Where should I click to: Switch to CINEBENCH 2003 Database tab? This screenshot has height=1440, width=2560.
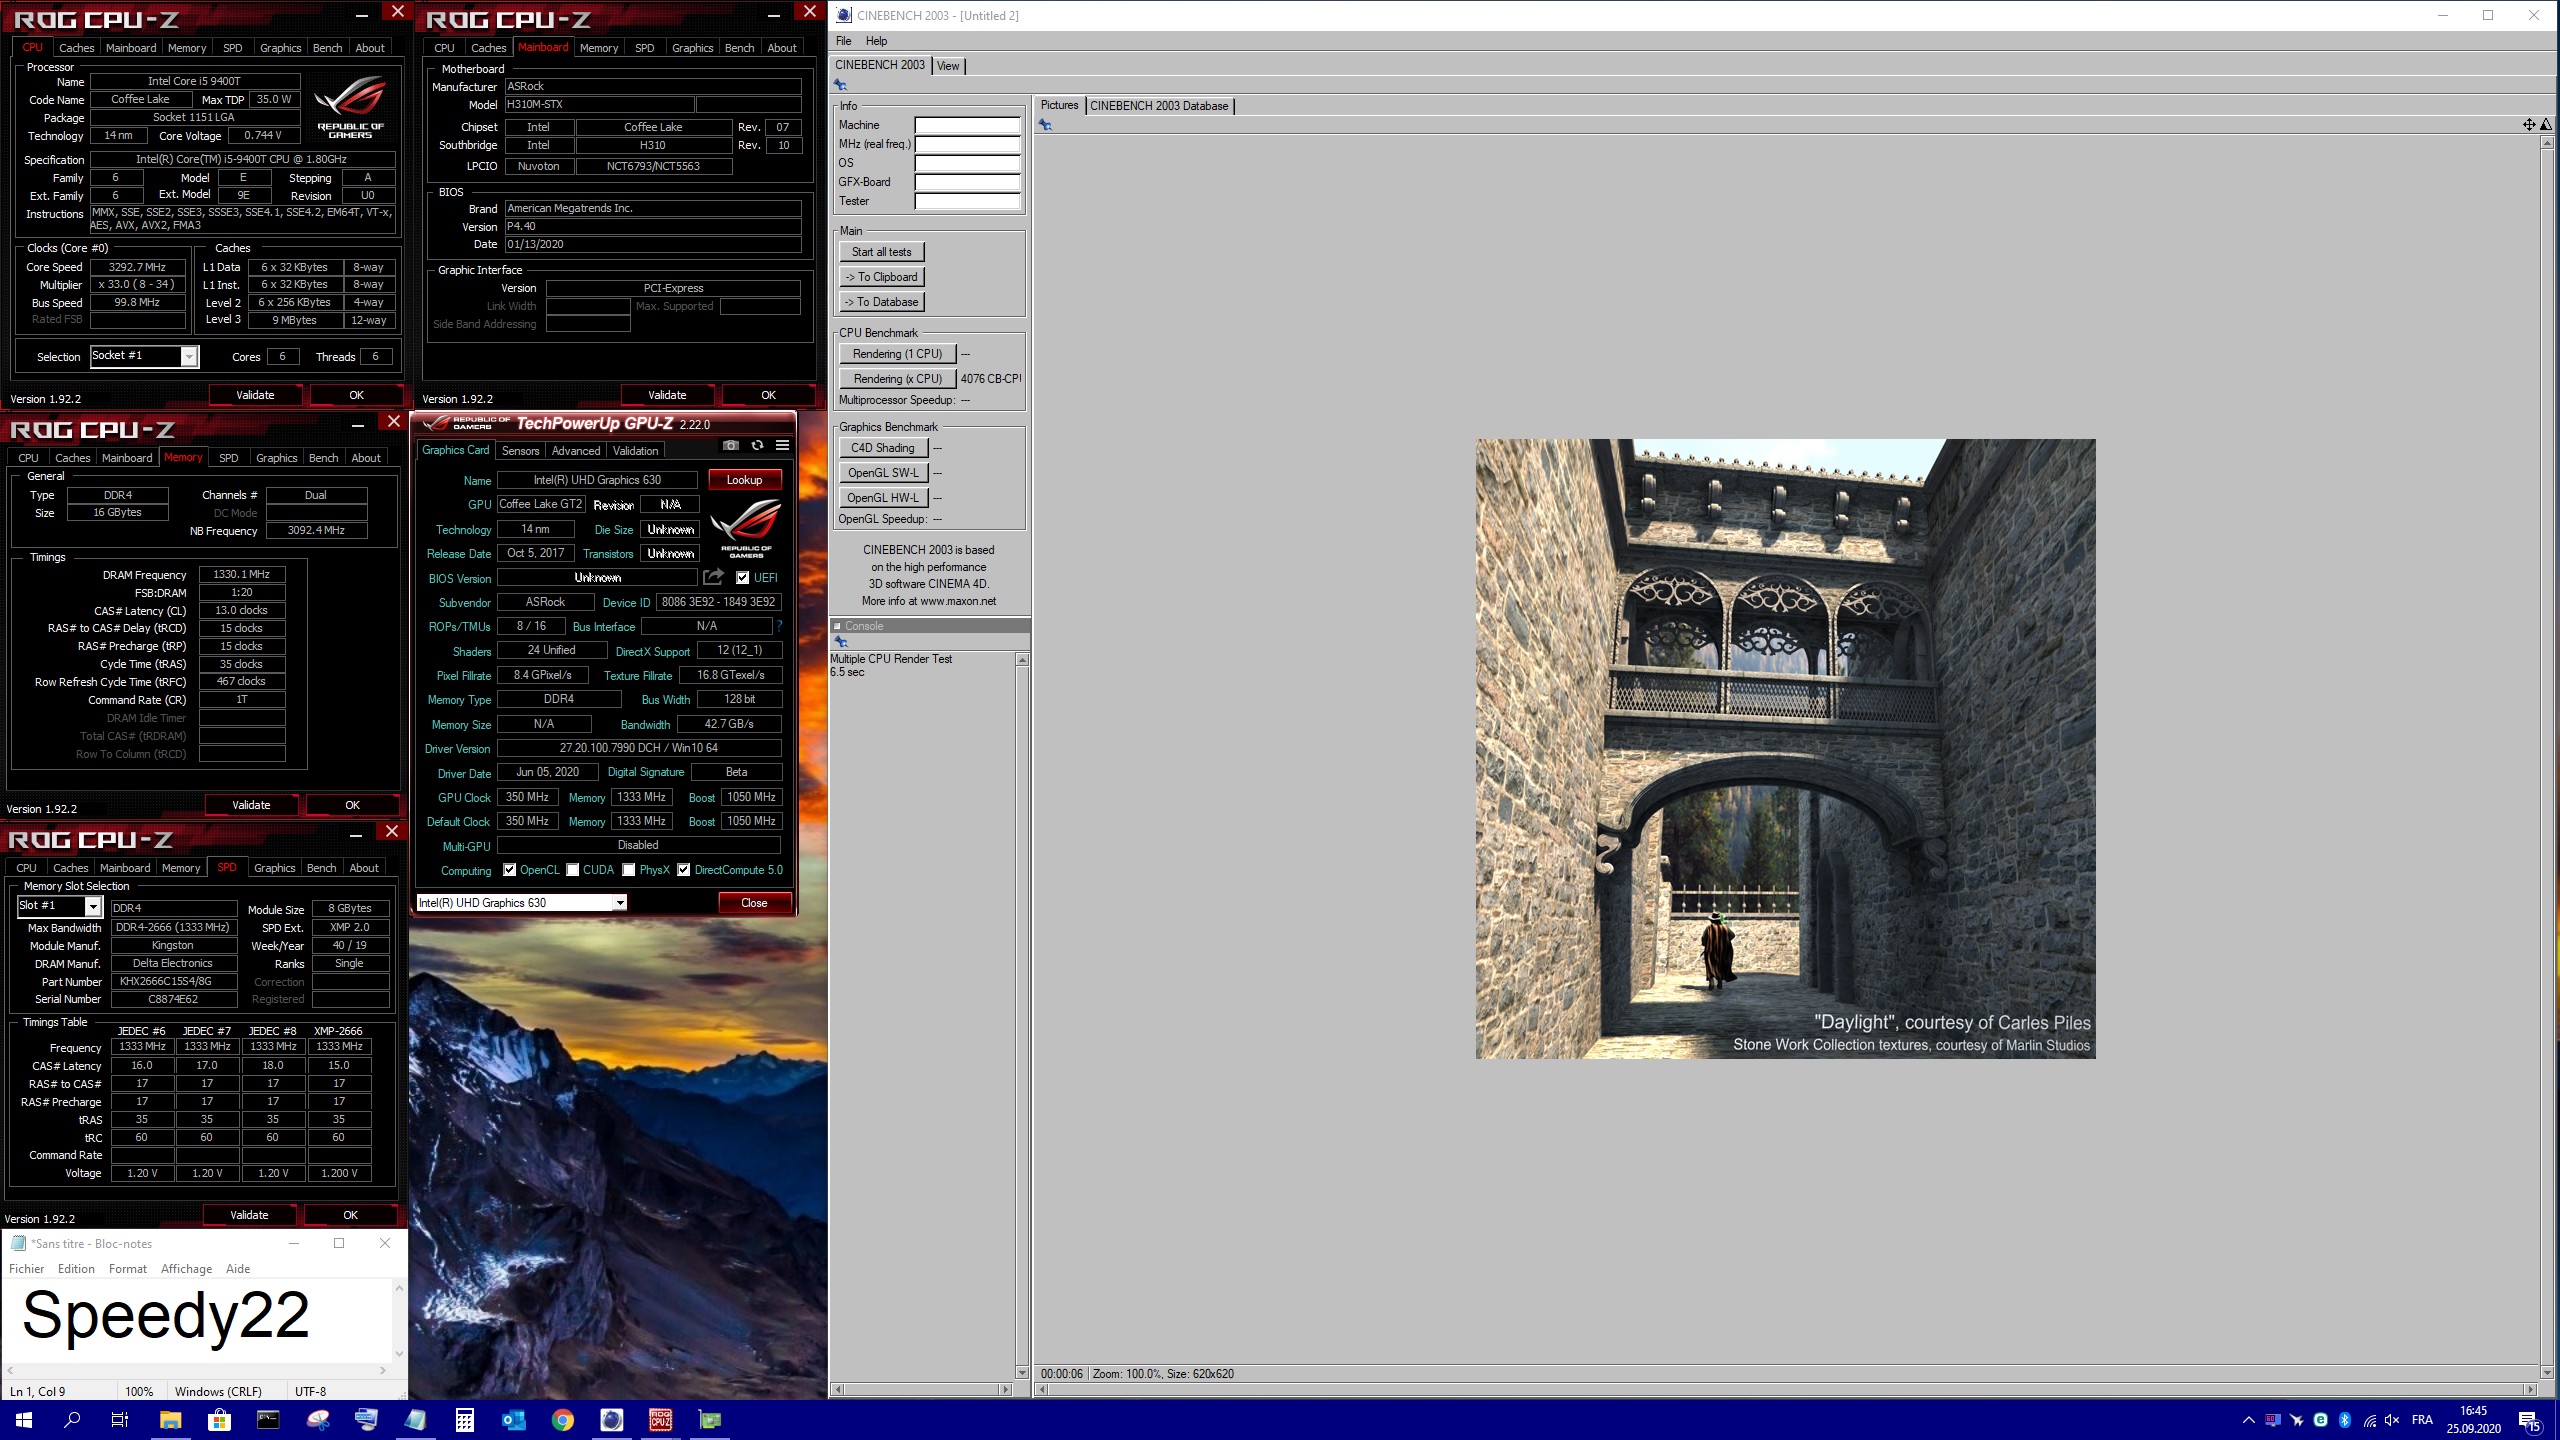1159,106
